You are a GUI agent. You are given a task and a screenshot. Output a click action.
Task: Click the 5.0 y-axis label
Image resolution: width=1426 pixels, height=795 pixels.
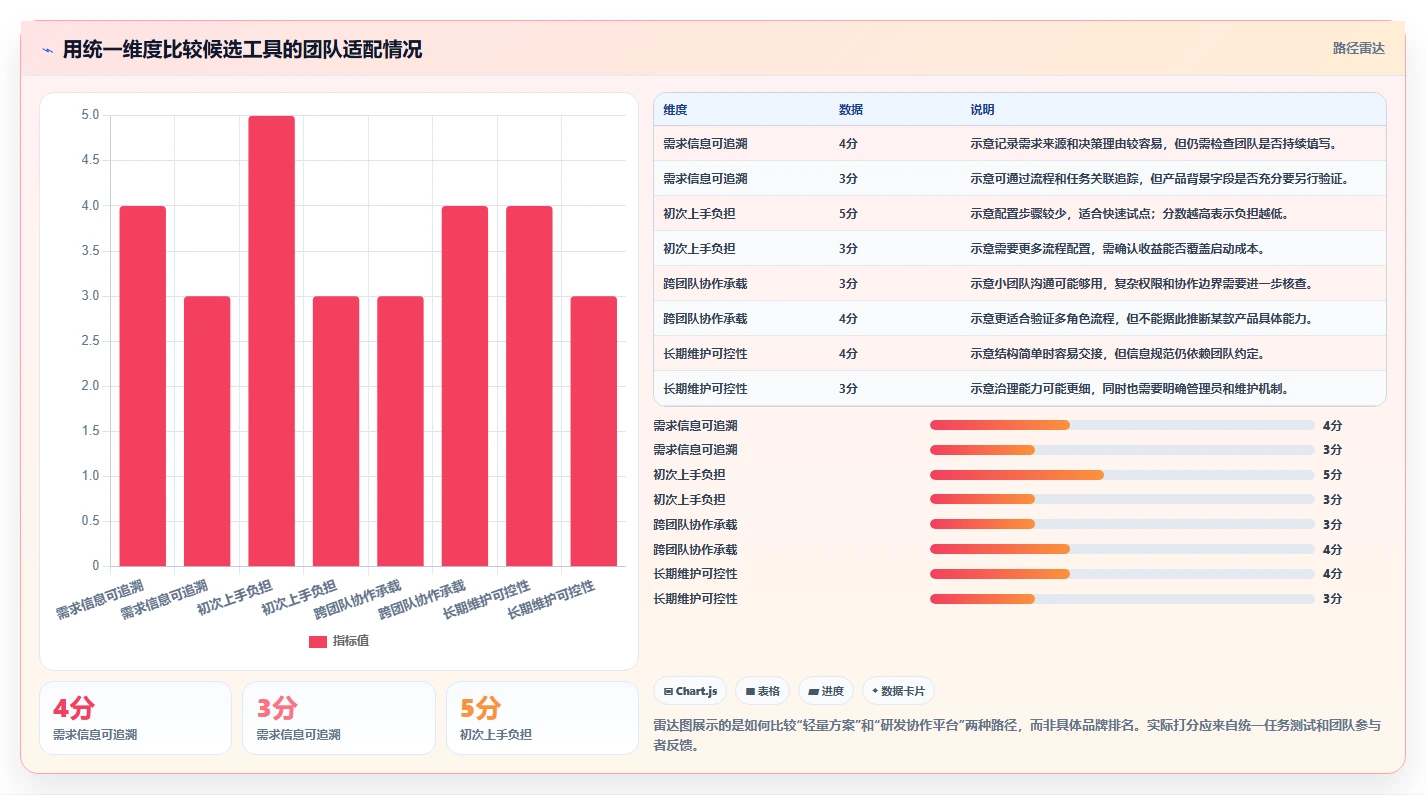tap(90, 115)
